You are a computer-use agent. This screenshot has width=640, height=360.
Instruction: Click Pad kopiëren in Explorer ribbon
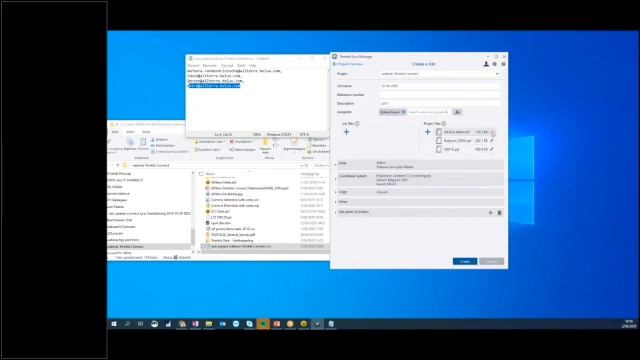click(163, 145)
